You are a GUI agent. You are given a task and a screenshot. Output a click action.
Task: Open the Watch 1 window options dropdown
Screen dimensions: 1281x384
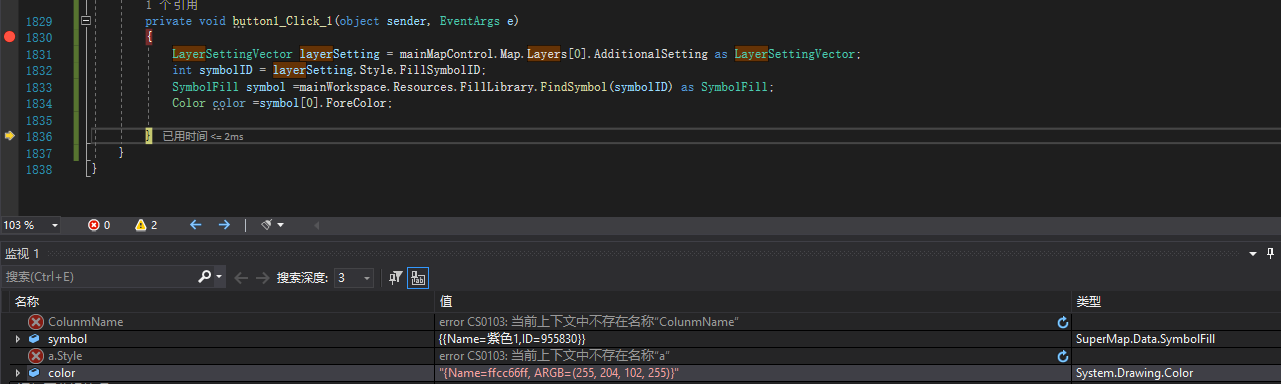coord(1254,254)
